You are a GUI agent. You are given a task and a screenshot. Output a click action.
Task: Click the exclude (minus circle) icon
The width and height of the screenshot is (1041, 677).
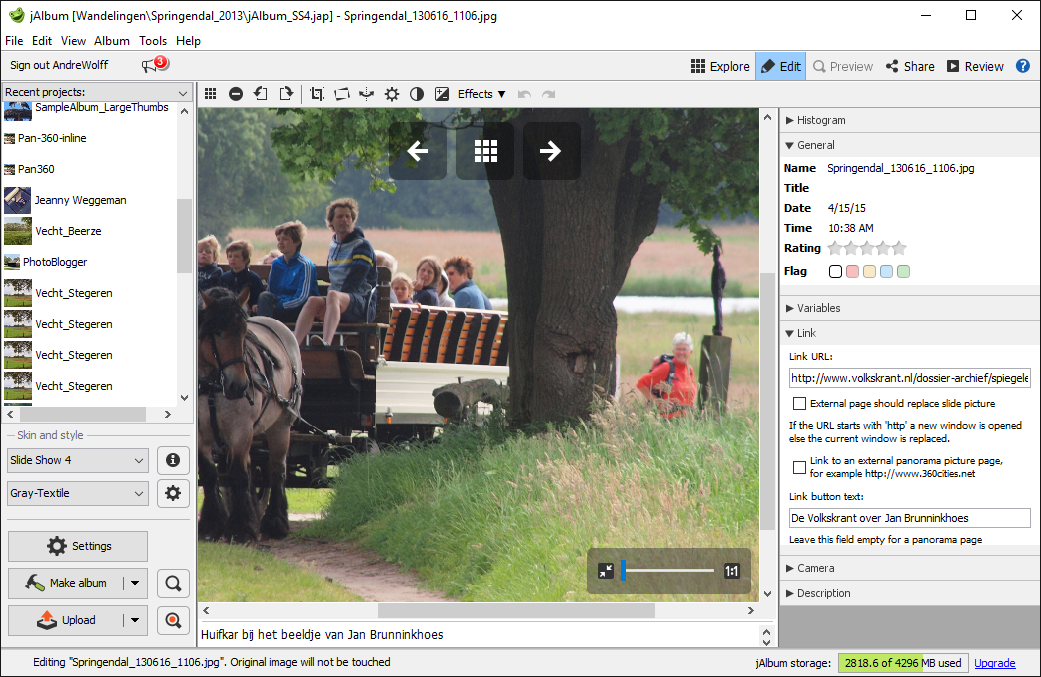[236, 94]
